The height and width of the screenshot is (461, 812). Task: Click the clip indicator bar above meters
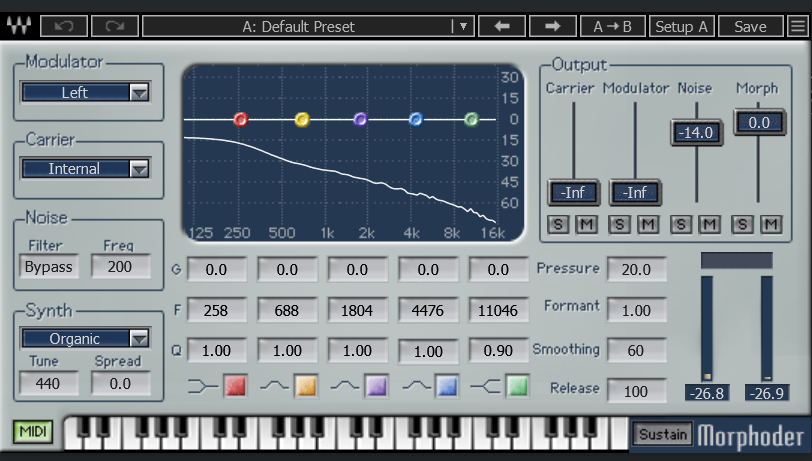click(737, 261)
